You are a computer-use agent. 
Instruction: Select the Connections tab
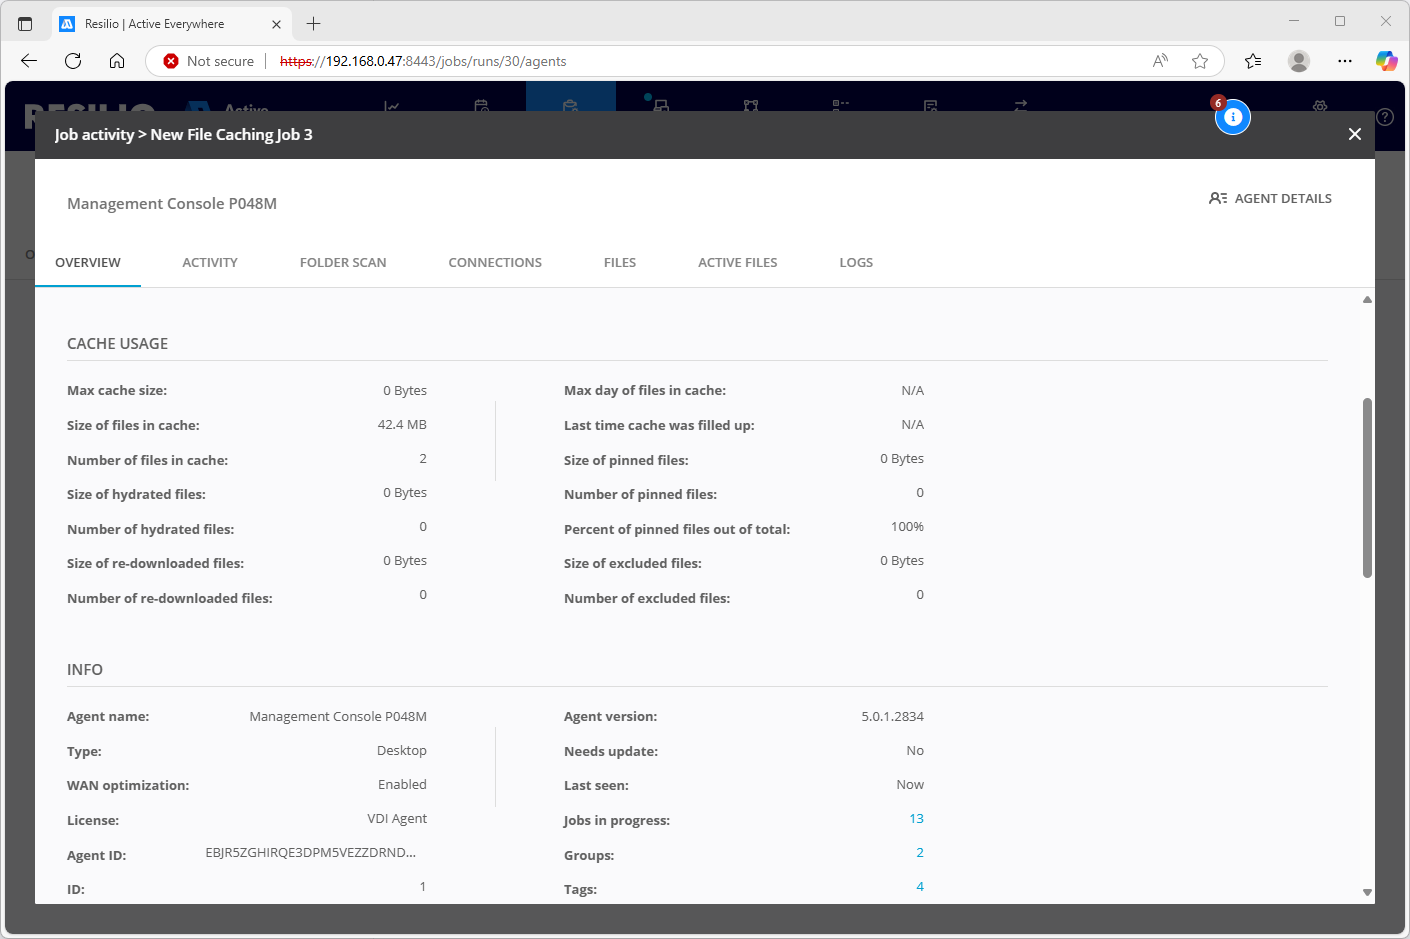[x=495, y=262]
